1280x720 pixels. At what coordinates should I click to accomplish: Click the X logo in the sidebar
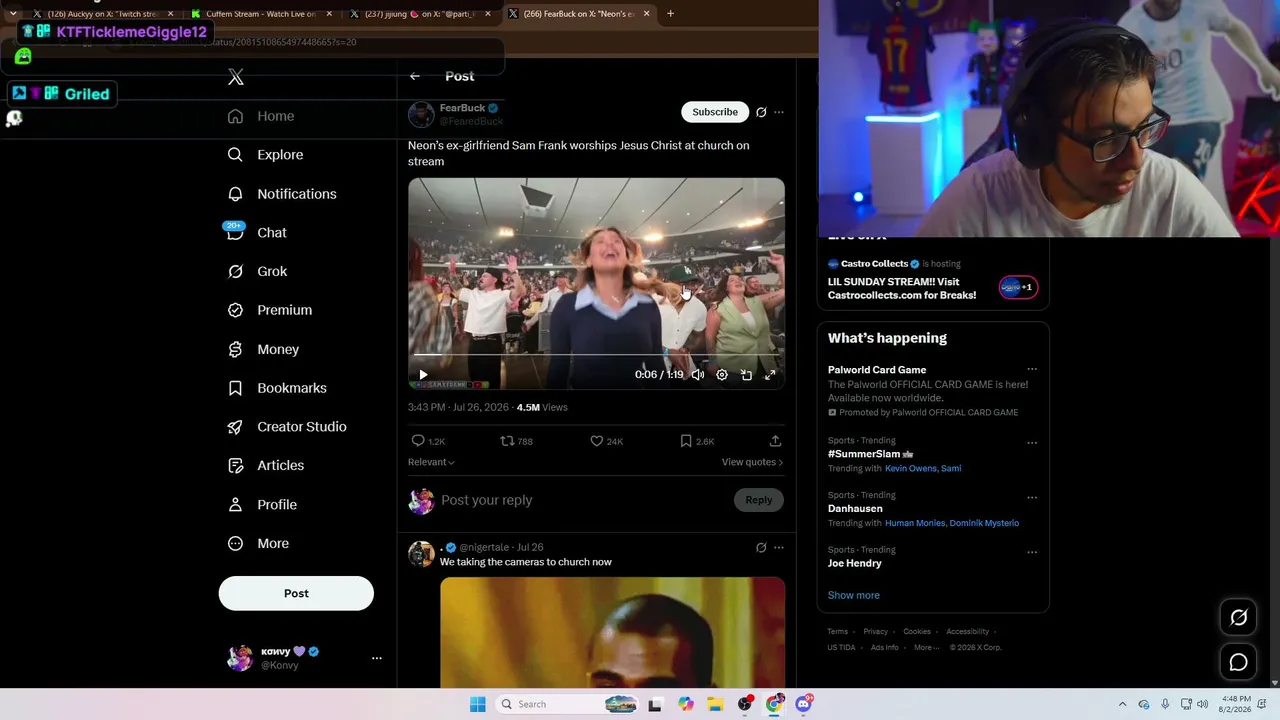(x=236, y=77)
